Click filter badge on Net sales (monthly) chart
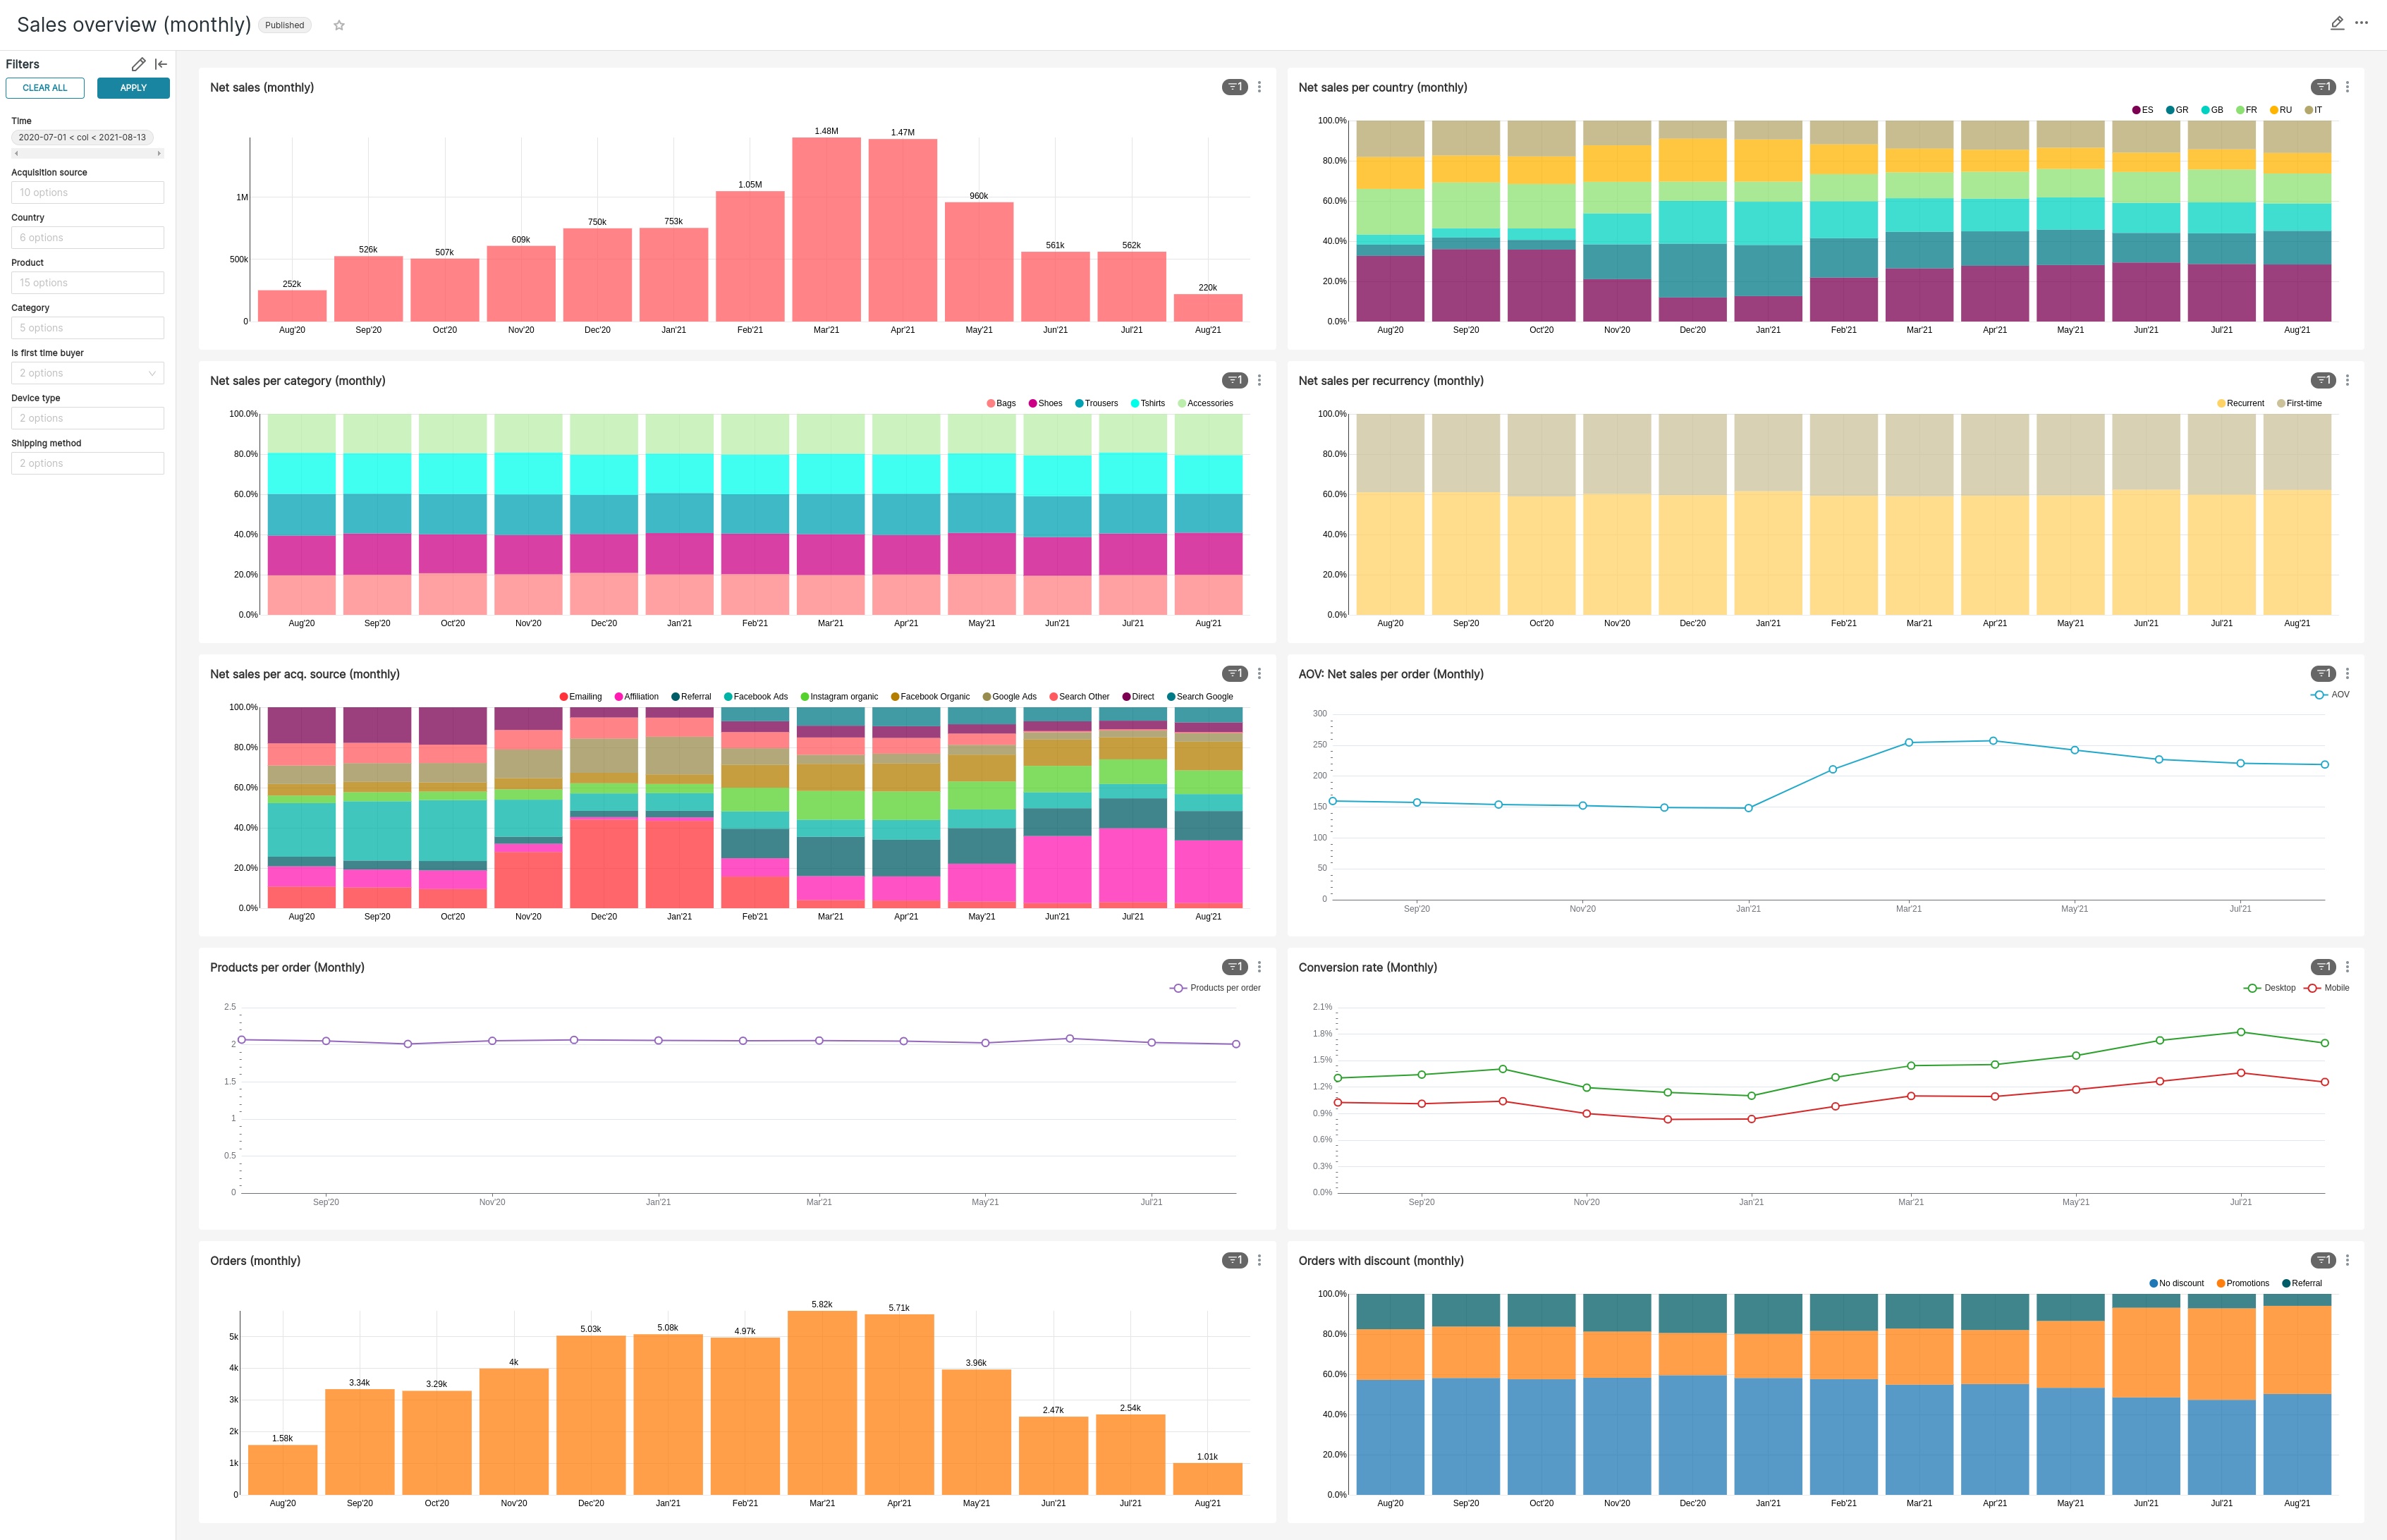Screen dimensions: 2387x1540 (1234, 87)
